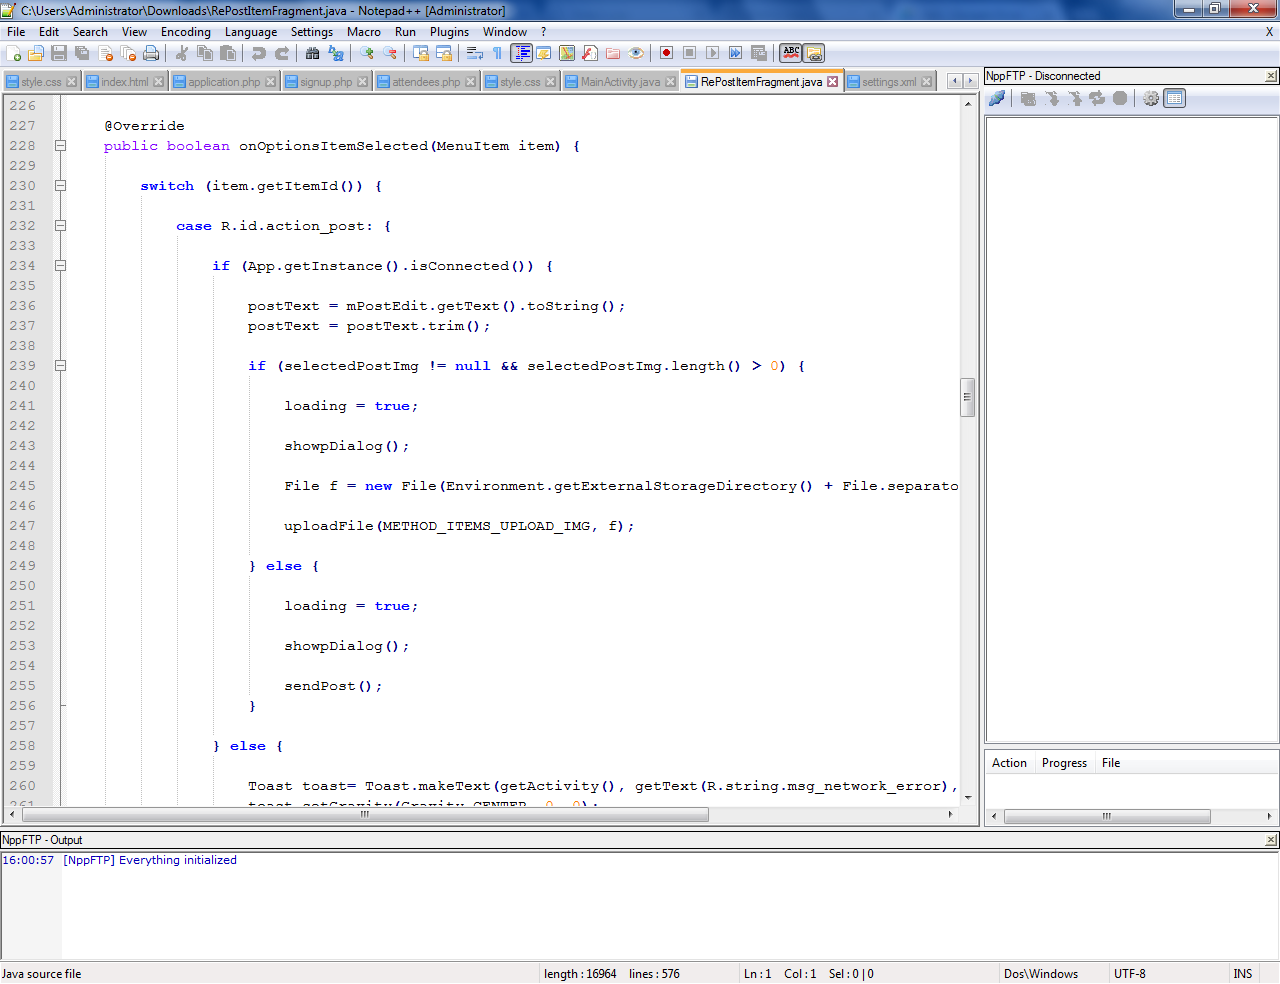Close the NppFTP Output panel
Viewport: 1280px width, 984px height.
coord(1271,840)
